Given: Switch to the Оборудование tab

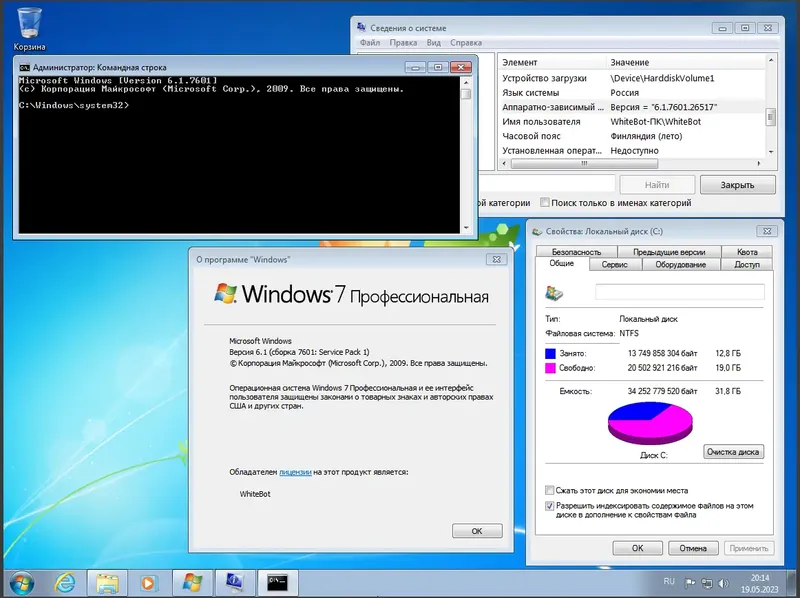Looking at the screenshot, I should [x=681, y=264].
